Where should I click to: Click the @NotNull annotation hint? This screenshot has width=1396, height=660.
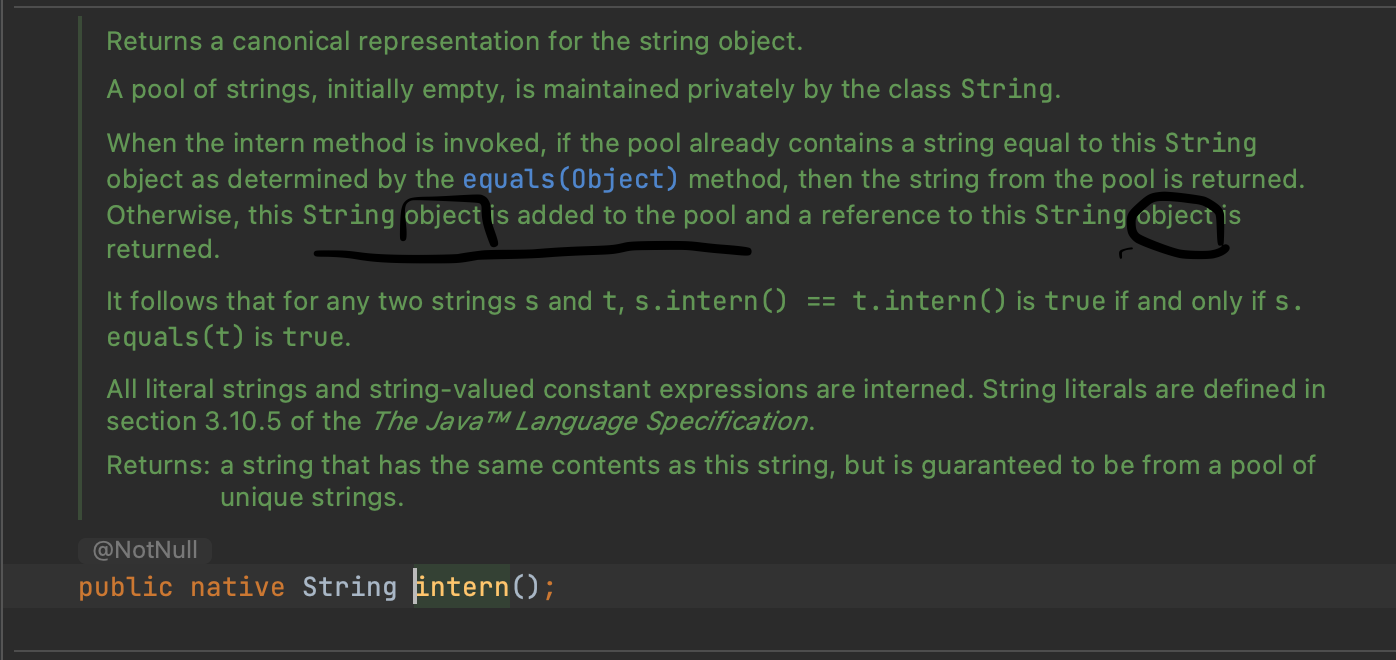click(145, 550)
